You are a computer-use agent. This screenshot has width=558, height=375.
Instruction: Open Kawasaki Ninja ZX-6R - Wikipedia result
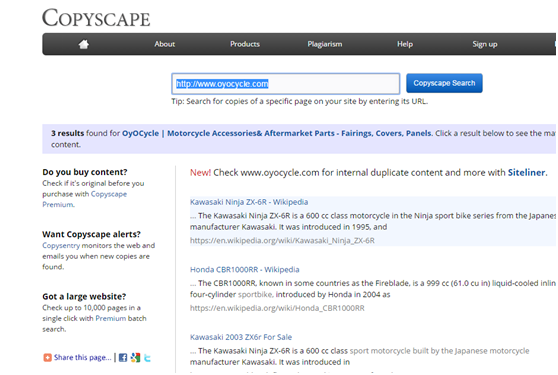pos(249,202)
